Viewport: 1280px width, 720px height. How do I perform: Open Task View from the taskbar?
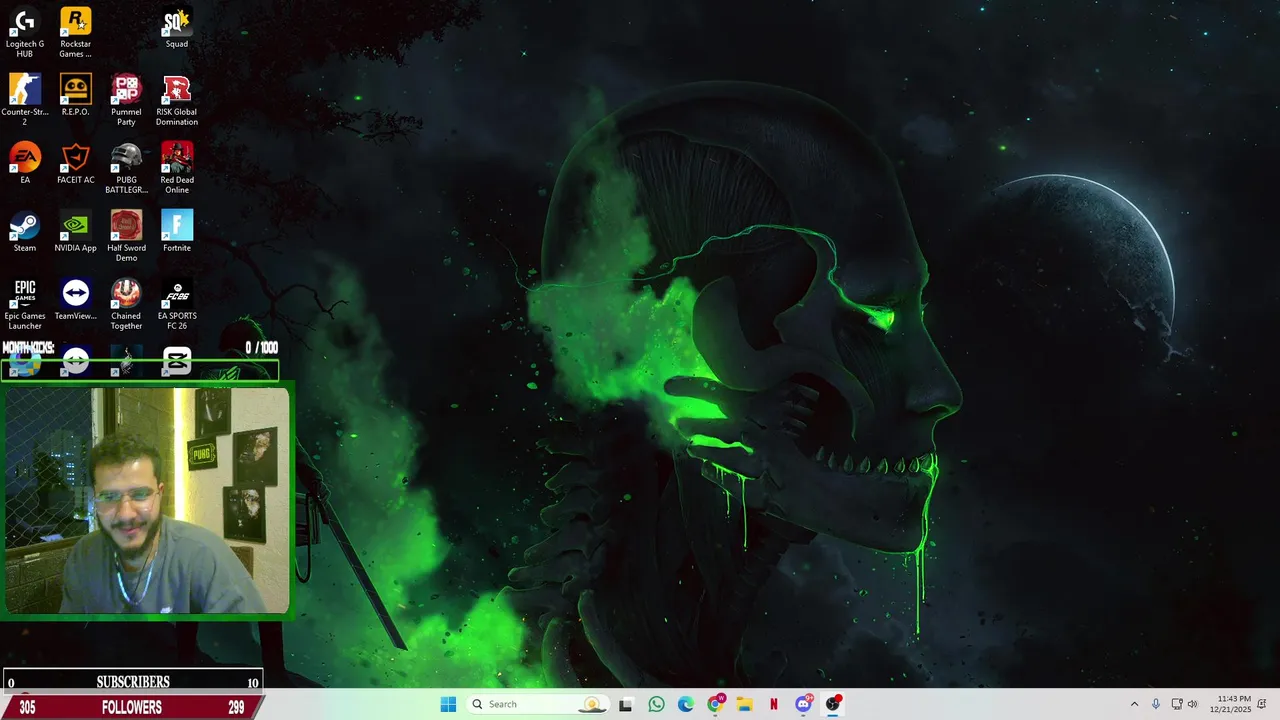(625, 704)
